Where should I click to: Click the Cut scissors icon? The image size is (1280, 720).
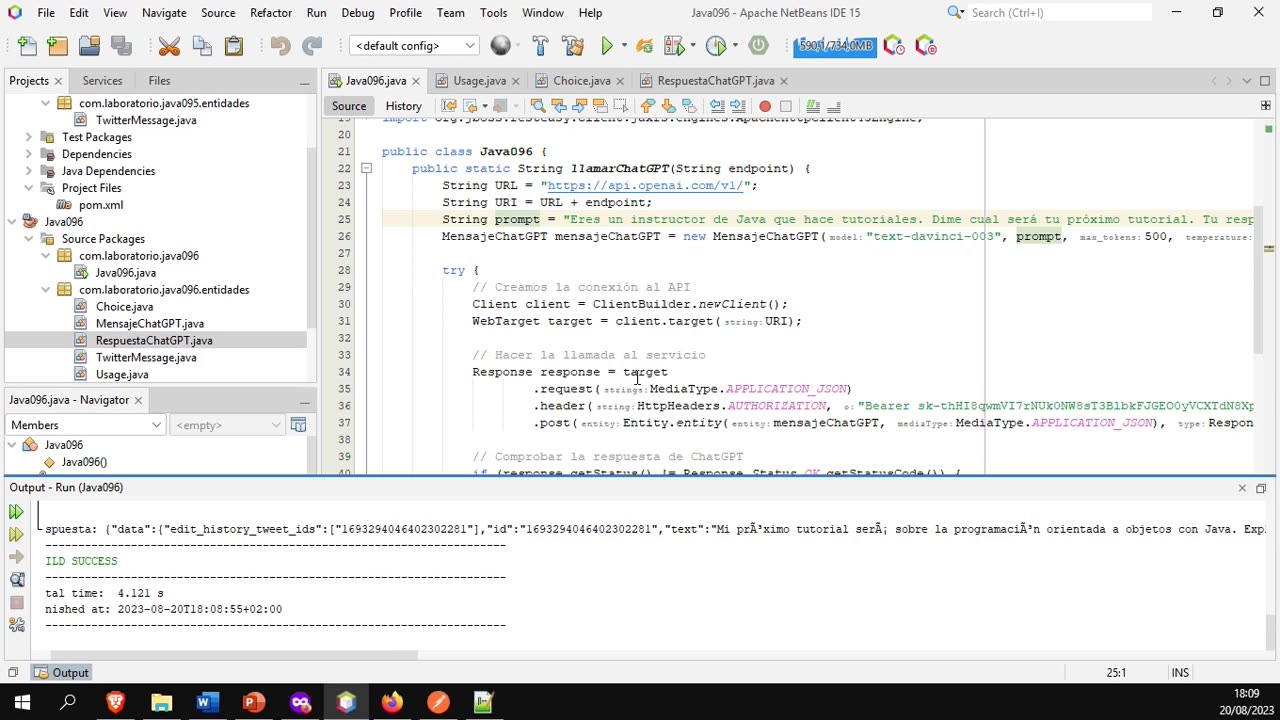tap(169, 46)
